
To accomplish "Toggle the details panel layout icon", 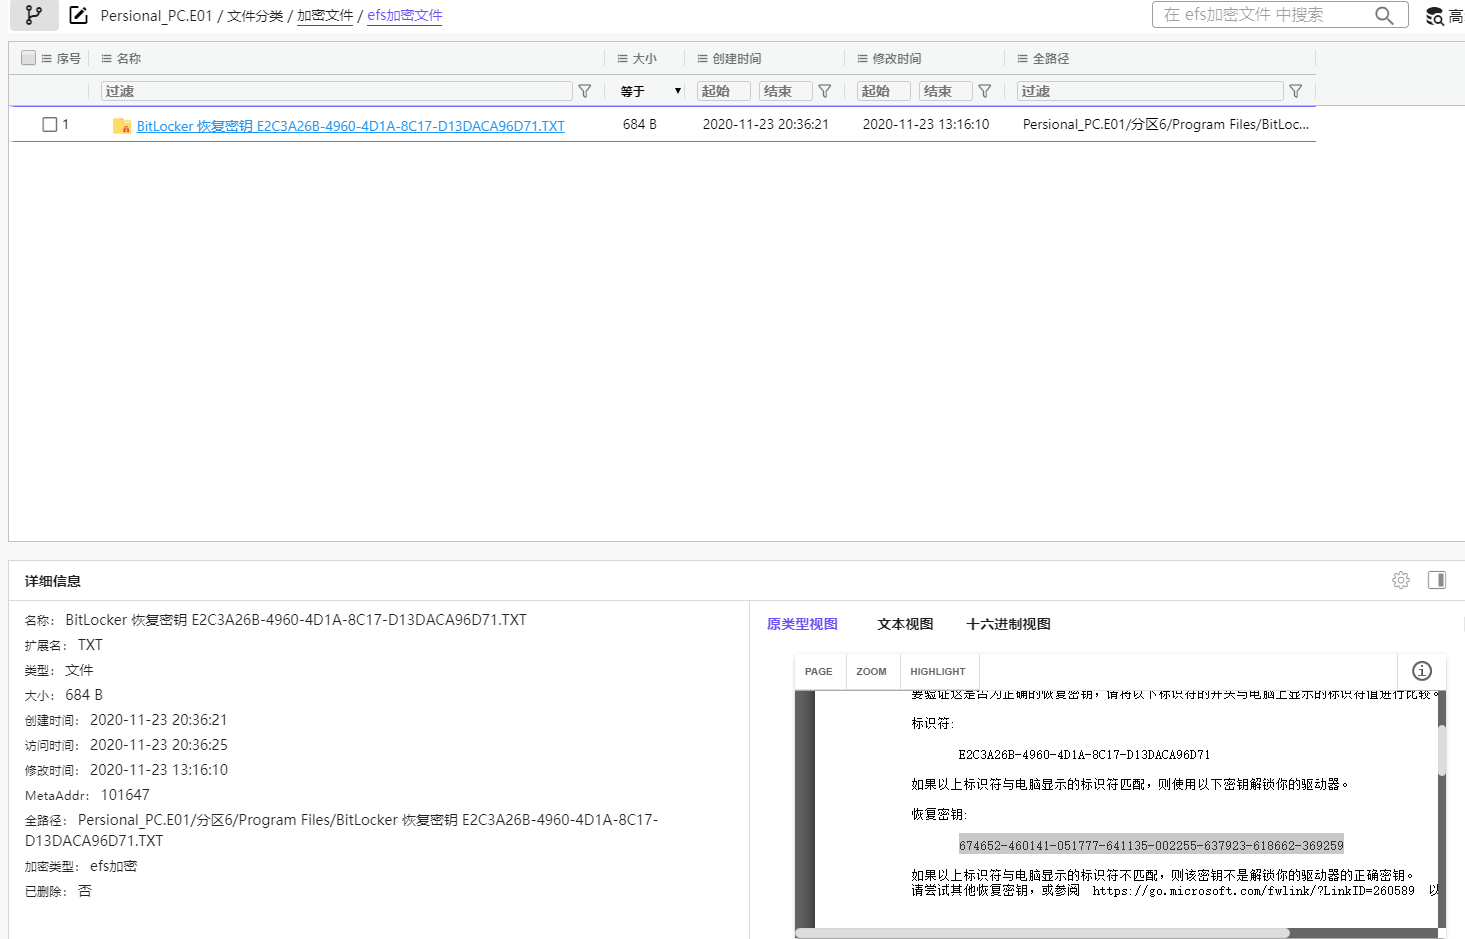I will coord(1437,580).
